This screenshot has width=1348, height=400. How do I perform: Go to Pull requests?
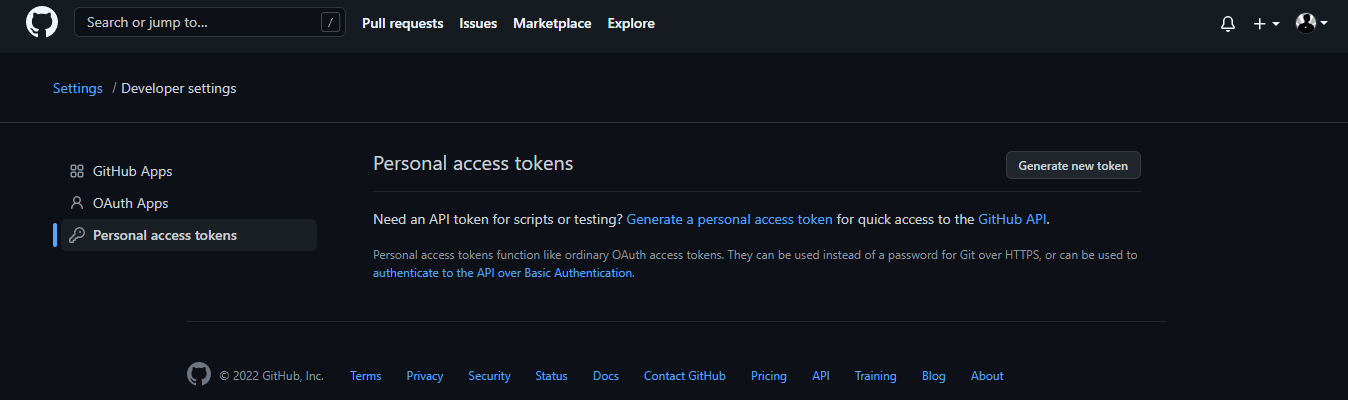coord(402,23)
